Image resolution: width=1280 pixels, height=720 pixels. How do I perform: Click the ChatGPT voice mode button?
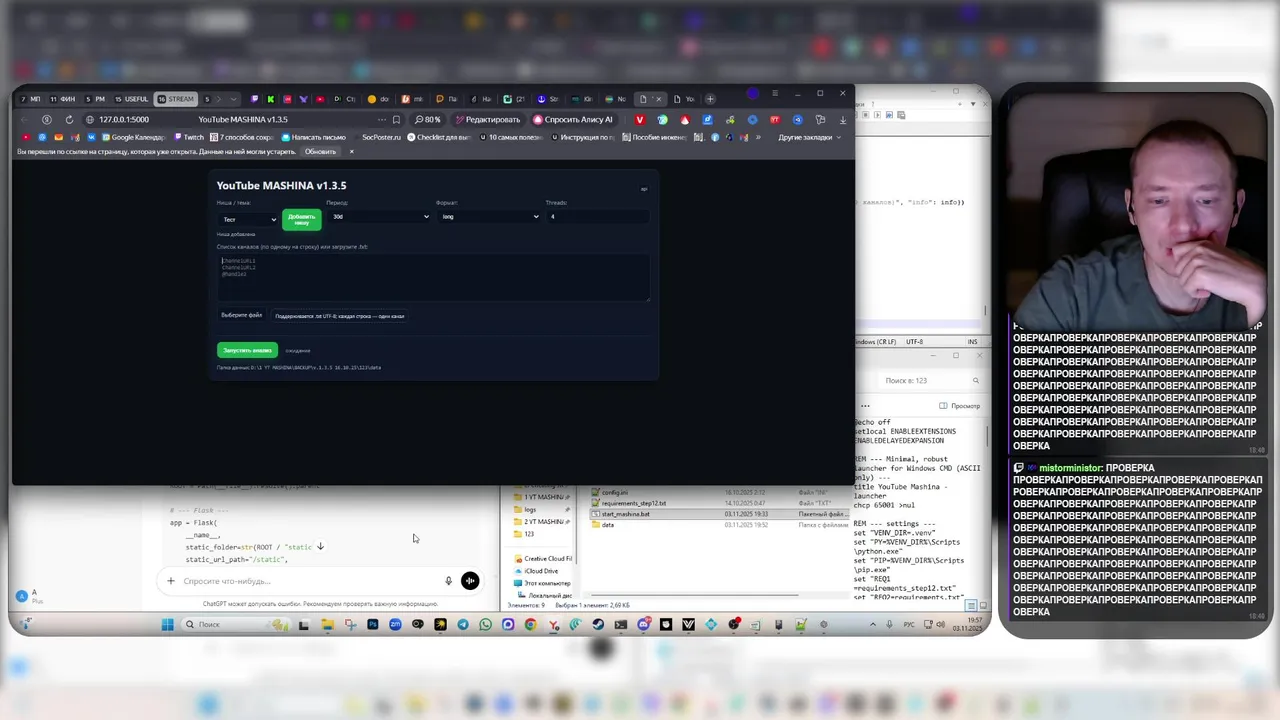tap(470, 581)
